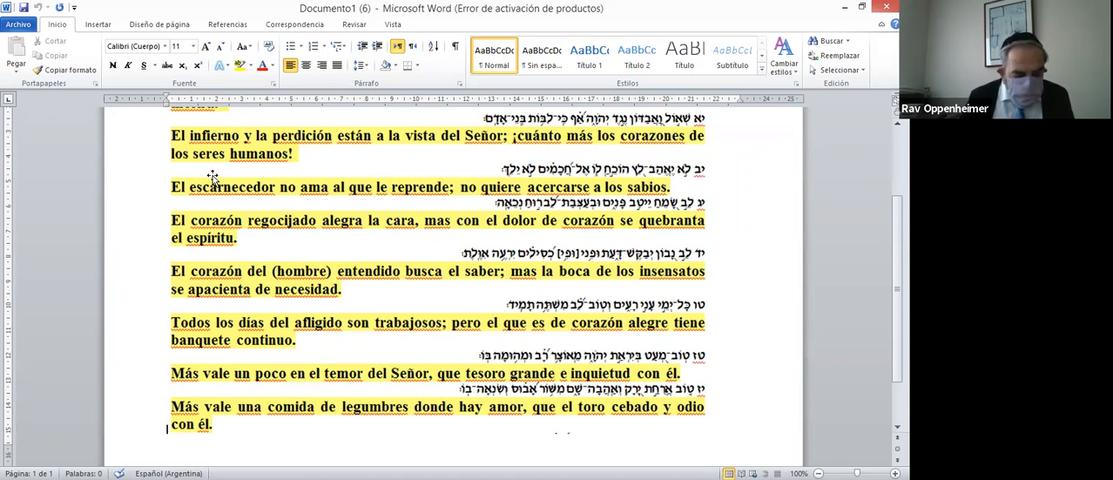Switch to the Referencias tab

228,24
